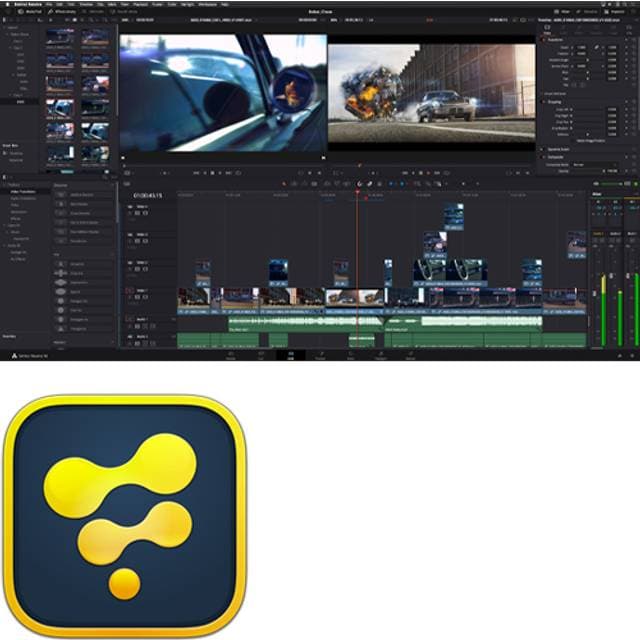The image size is (640, 640).
Task: Toggle the Mixer panel button
Action: [x=562, y=11]
